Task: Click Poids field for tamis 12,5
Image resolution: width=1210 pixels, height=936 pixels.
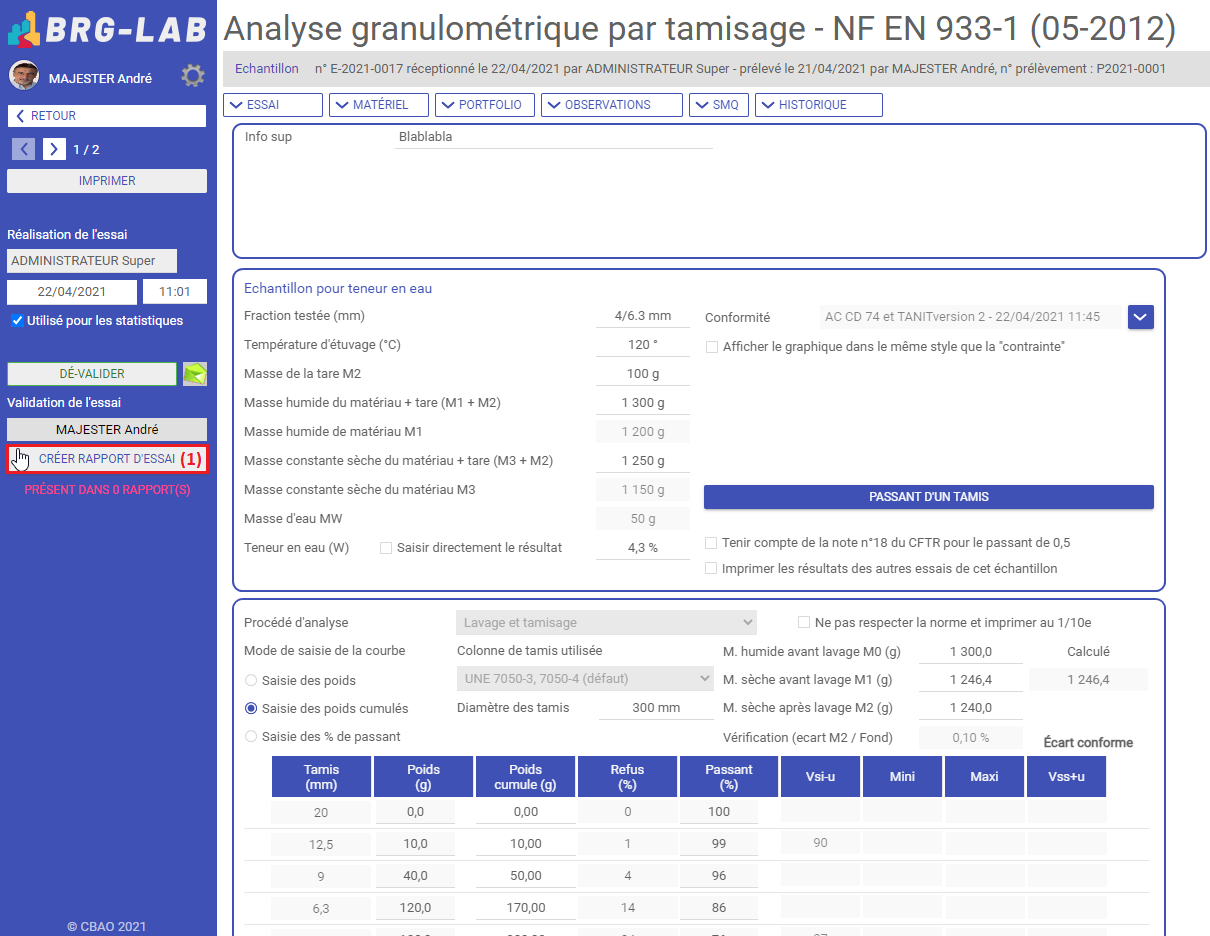Action: click(x=415, y=844)
